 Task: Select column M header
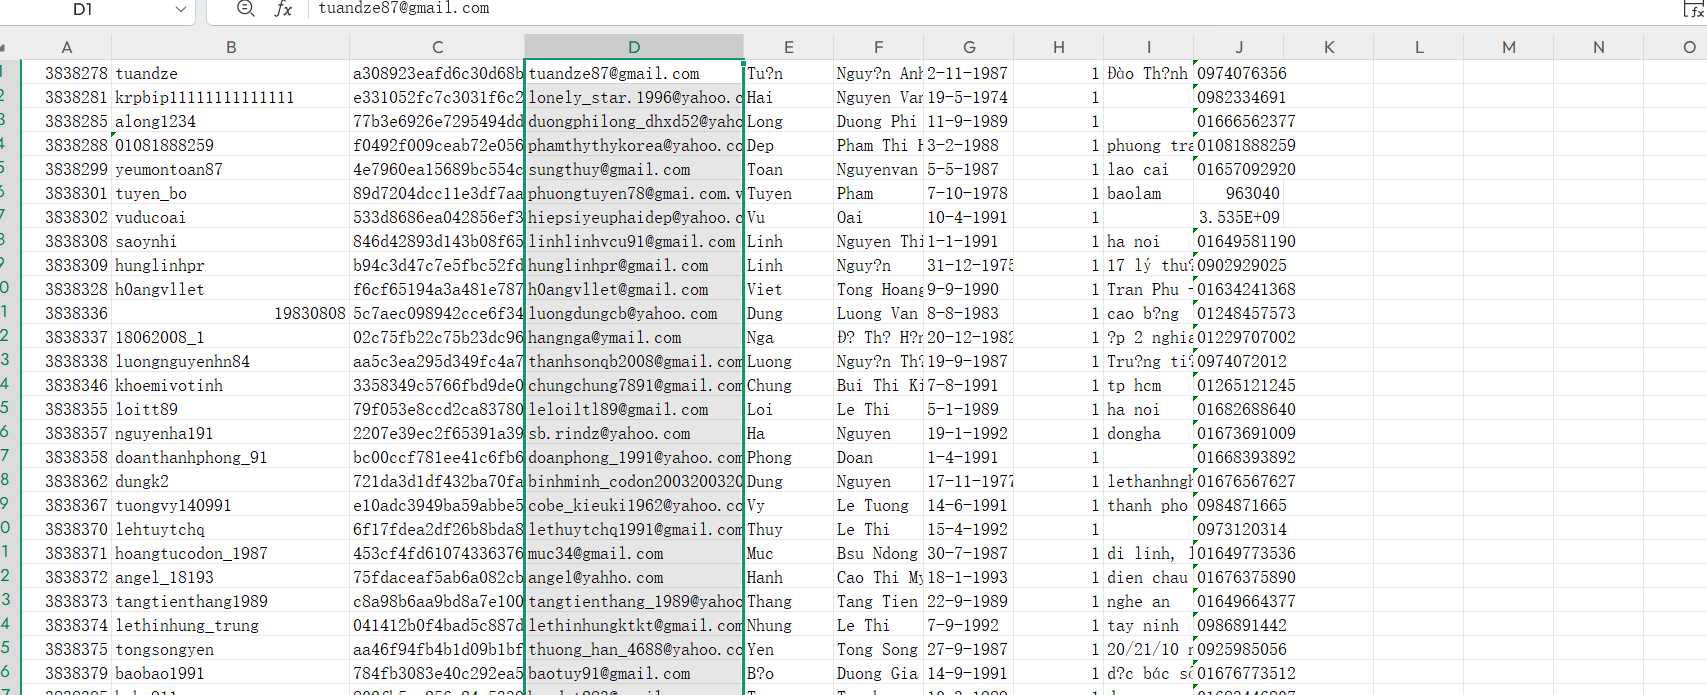click(1509, 47)
